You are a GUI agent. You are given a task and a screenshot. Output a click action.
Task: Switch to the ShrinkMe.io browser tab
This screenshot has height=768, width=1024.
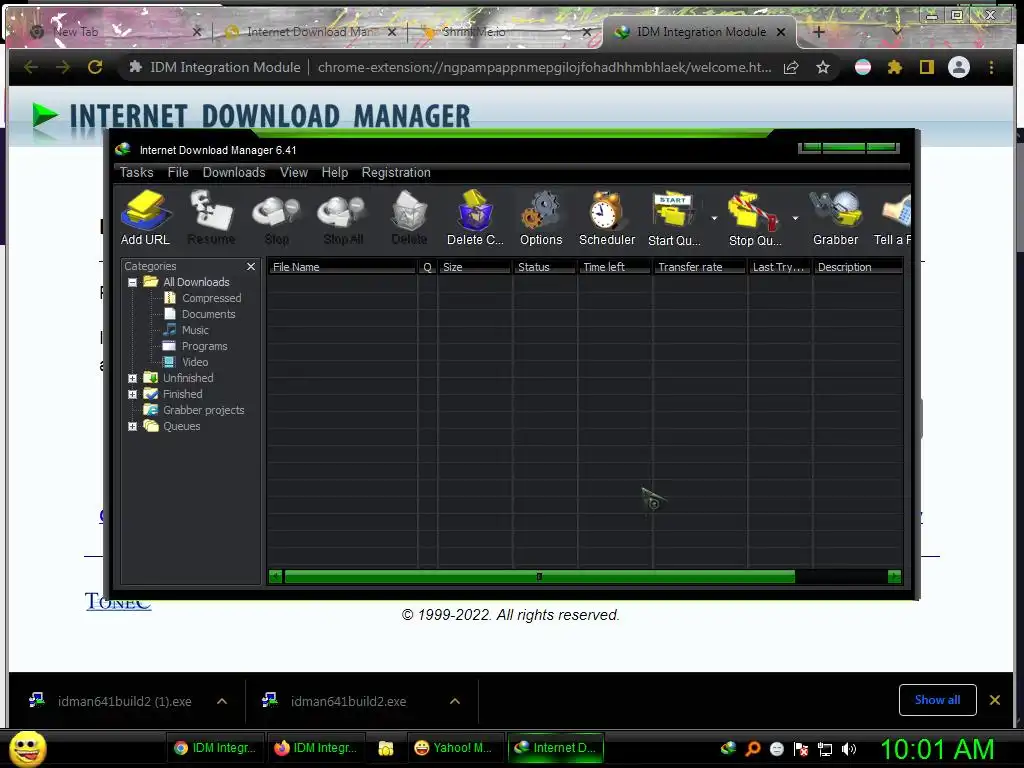(x=503, y=31)
